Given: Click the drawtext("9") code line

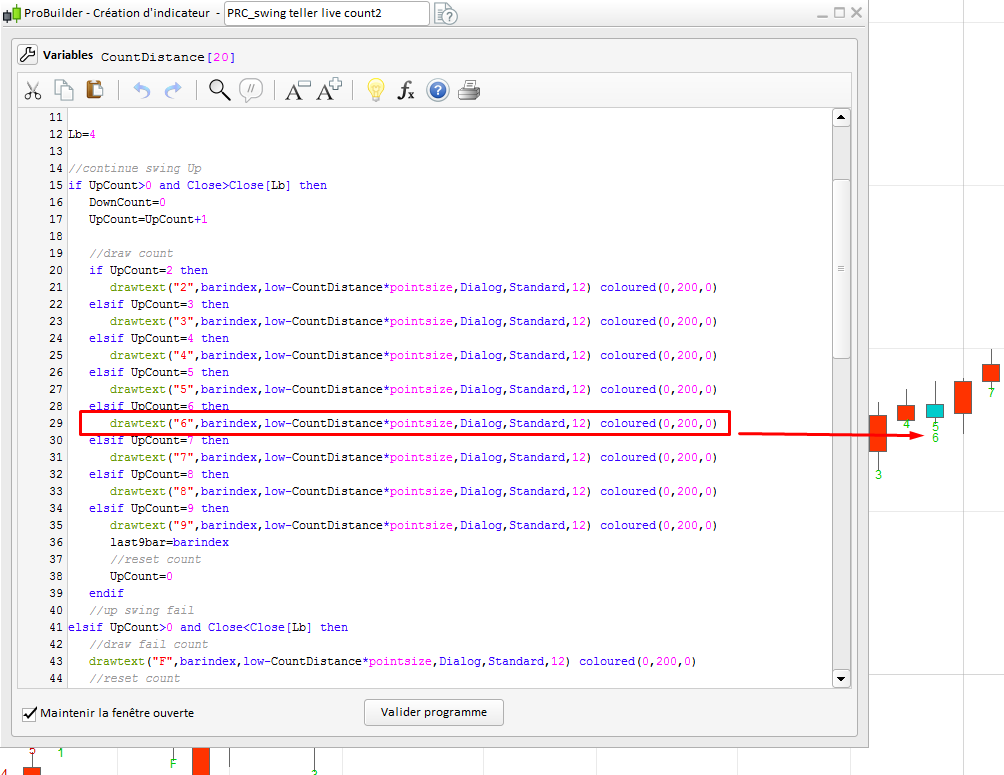Looking at the screenshot, I should [x=413, y=525].
